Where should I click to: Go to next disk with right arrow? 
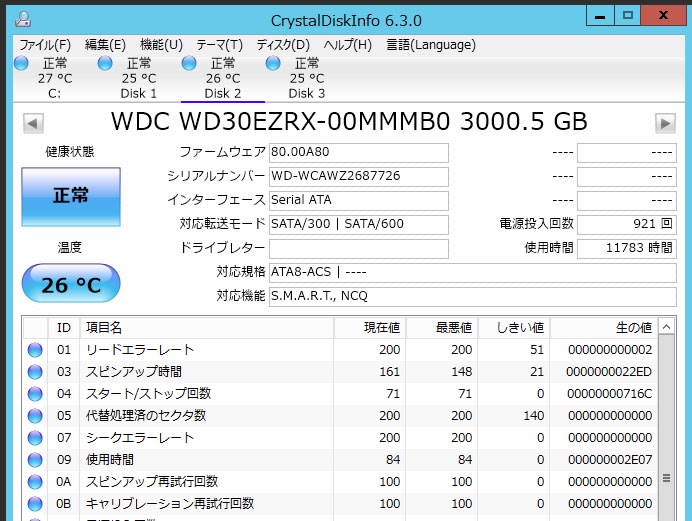(x=665, y=123)
